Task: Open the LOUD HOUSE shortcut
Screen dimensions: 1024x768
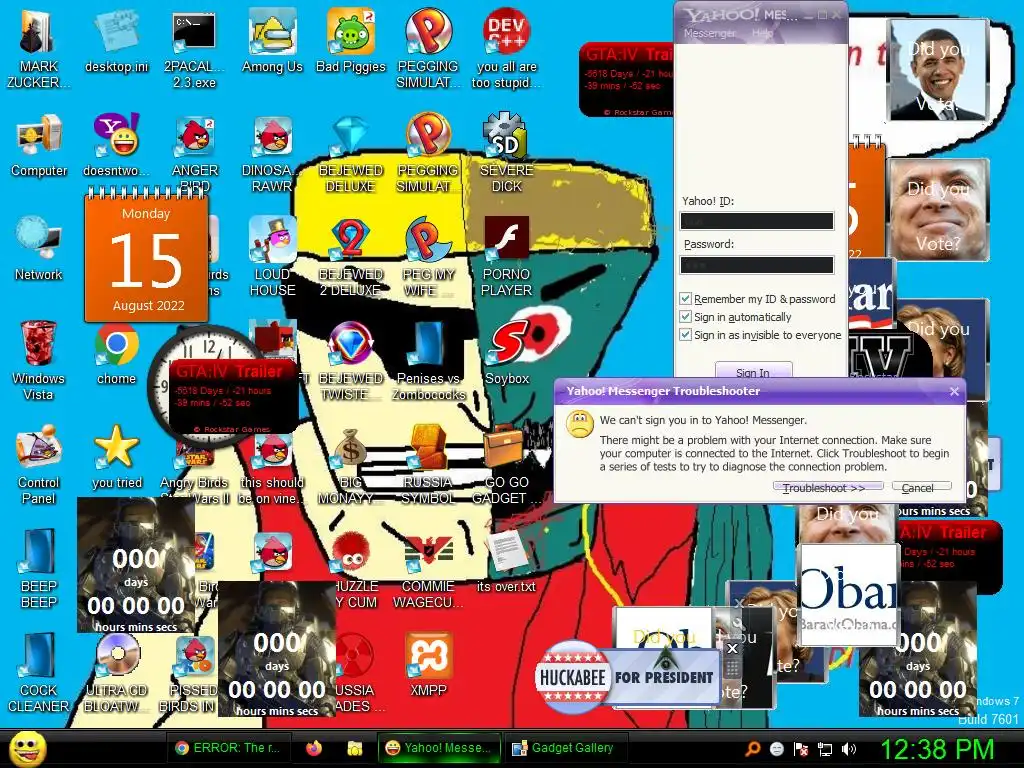Action: point(272,256)
